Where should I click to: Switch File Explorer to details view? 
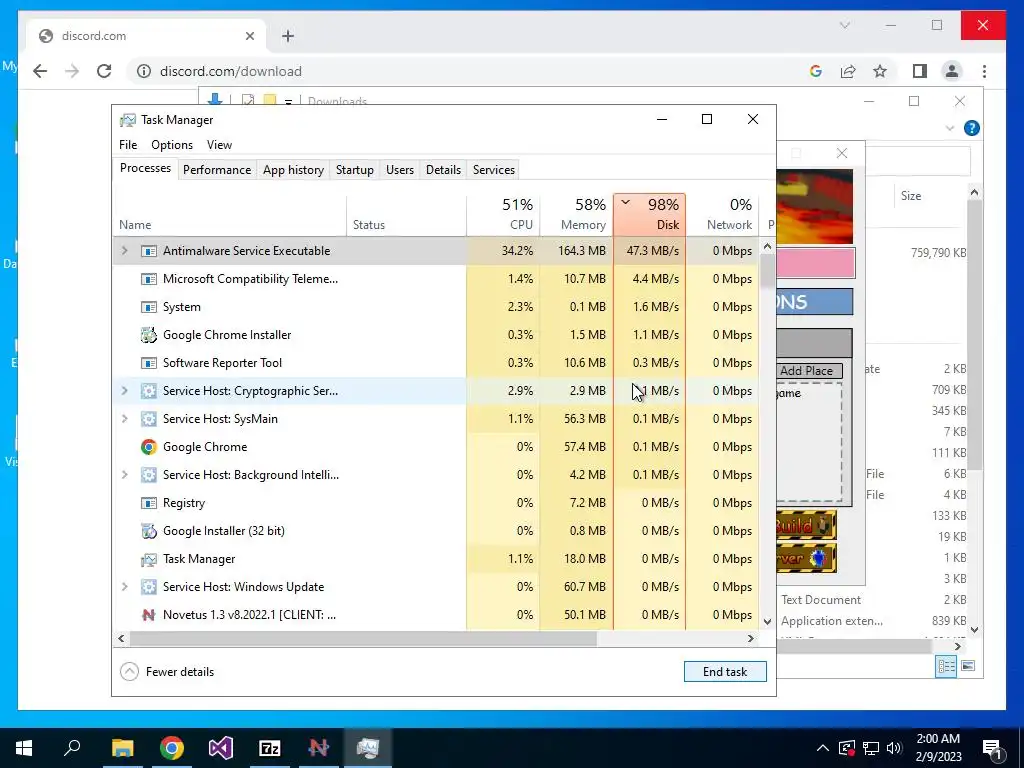point(946,666)
